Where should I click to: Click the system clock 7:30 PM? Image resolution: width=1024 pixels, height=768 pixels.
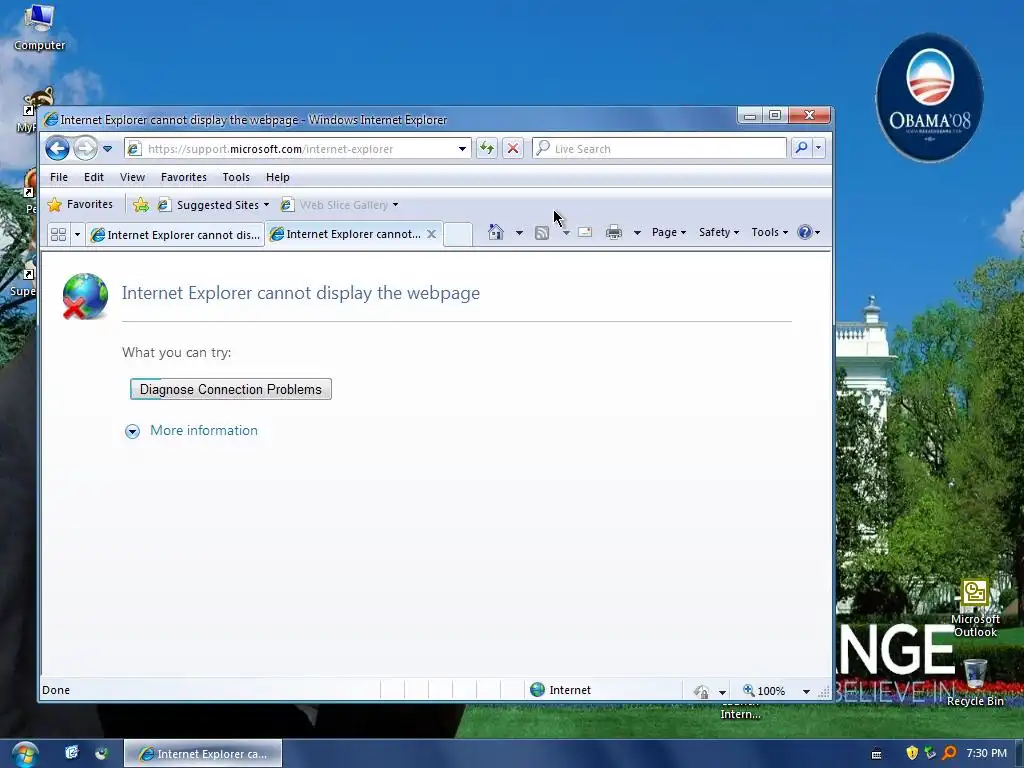point(986,753)
